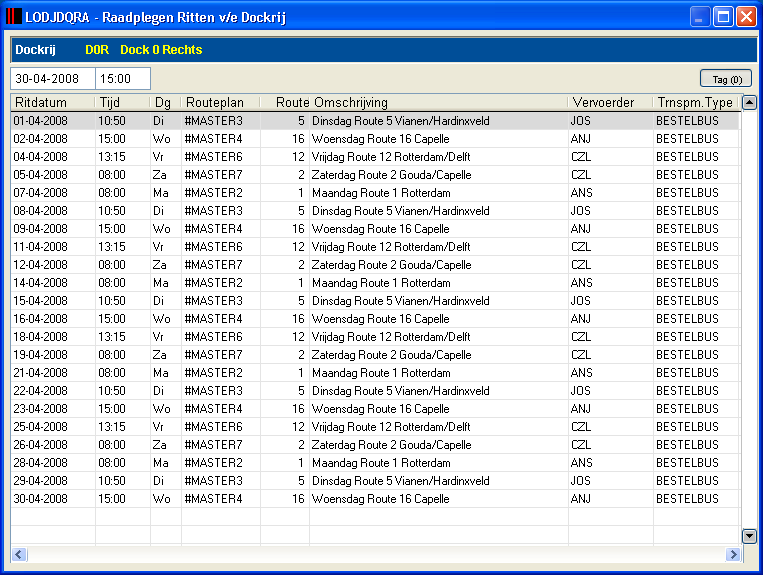Select the row dated 12-04-2008
The image size is (763, 575).
point(375,265)
